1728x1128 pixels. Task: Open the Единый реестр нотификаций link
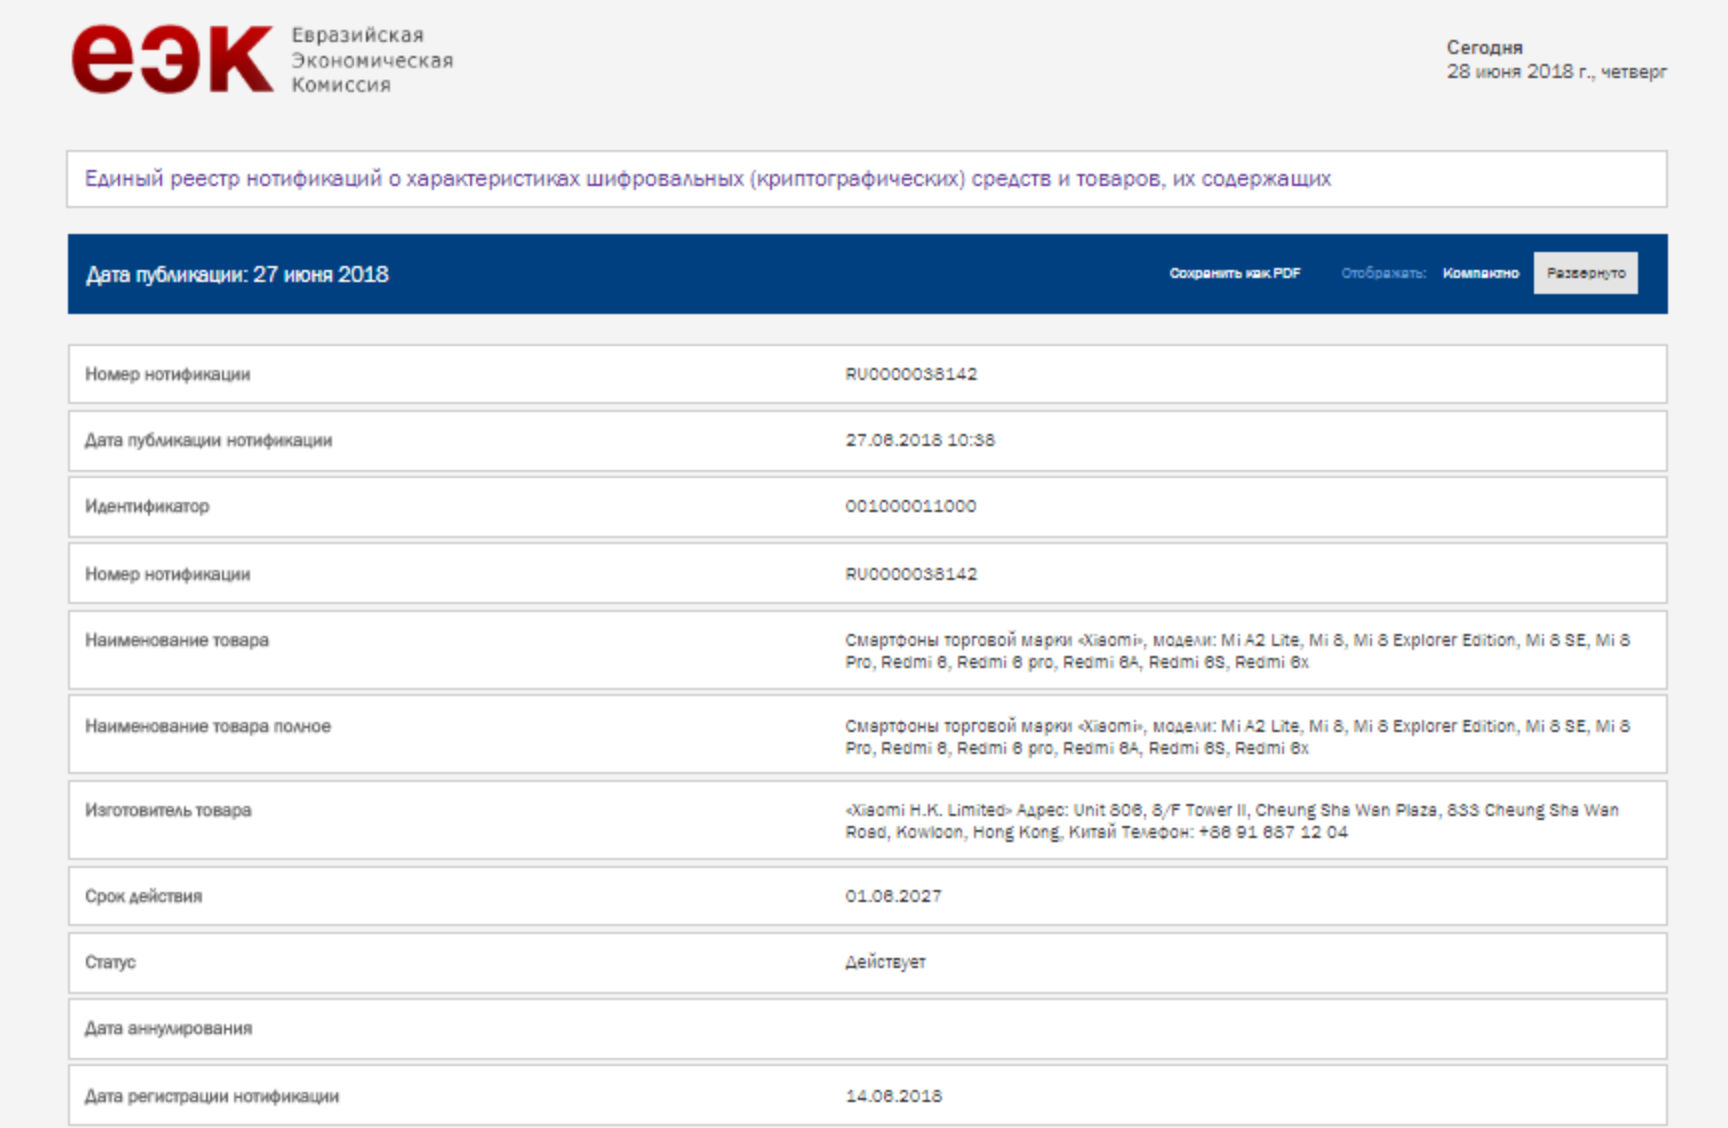point(707,179)
